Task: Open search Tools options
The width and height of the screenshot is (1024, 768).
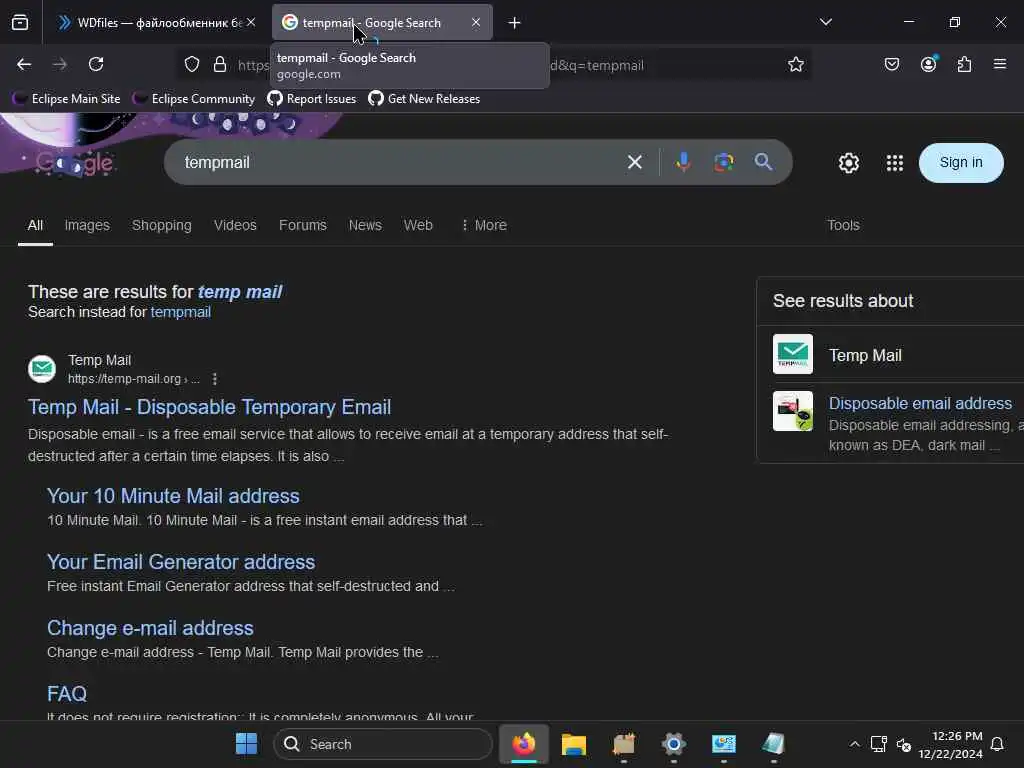Action: click(843, 225)
